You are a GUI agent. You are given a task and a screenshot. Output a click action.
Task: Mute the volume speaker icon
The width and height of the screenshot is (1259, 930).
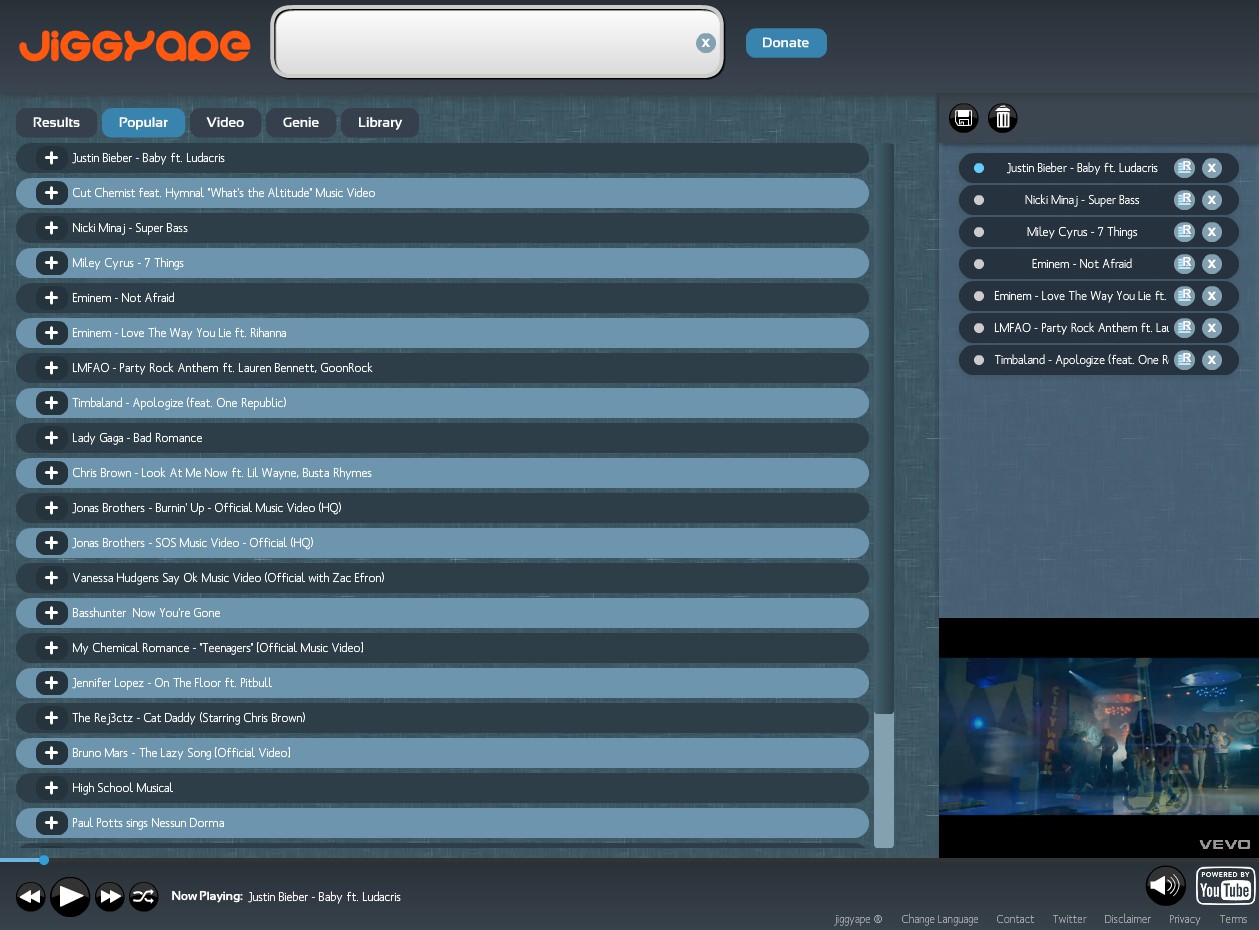1166,886
